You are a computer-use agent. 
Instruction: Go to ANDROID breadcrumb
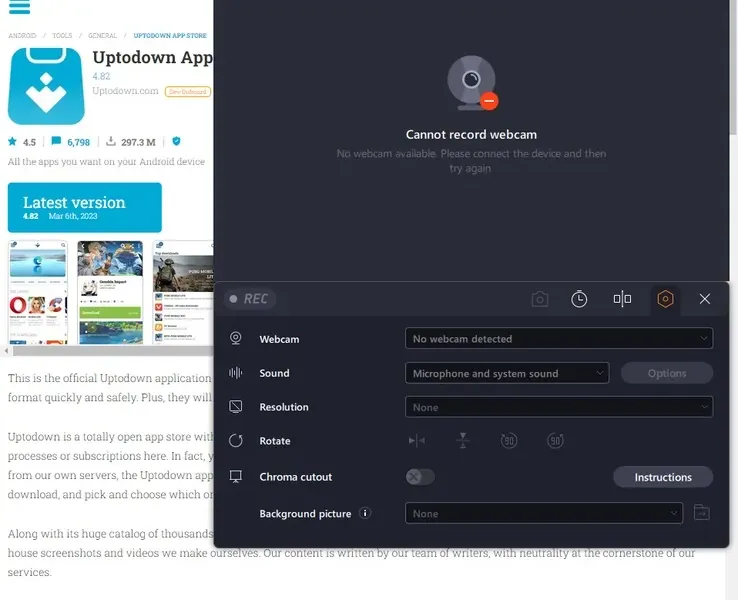click(22, 36)
